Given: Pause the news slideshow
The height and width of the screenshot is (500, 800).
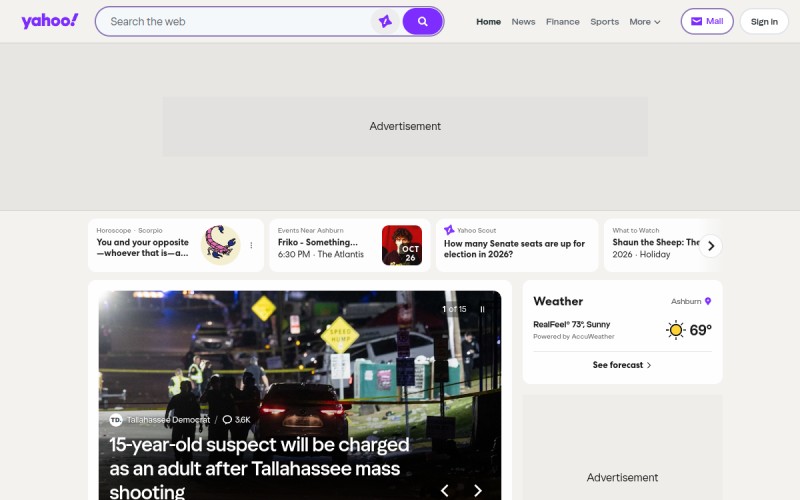Looking at the screenshot, I should [x=482, y=309].
